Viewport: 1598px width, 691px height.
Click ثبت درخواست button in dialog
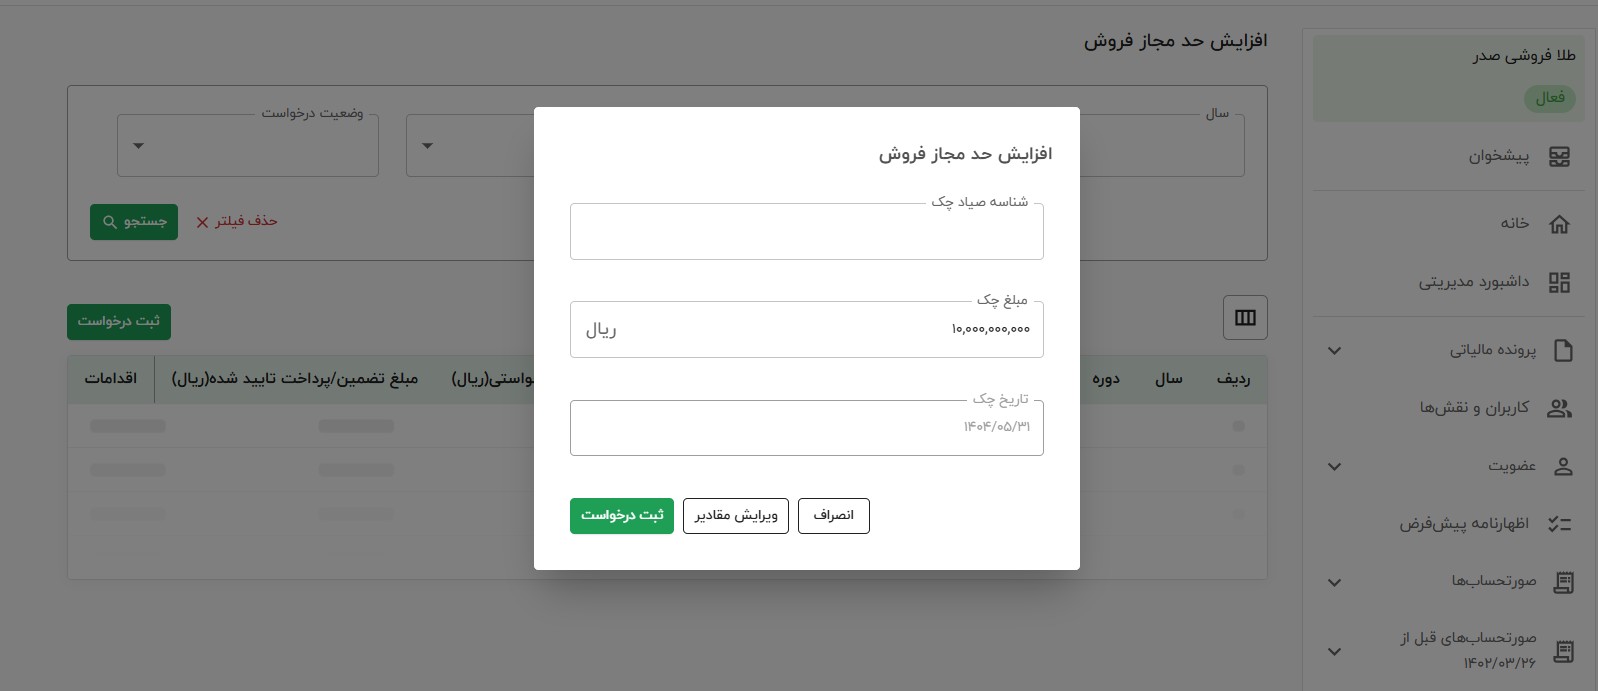pos(622,516)
